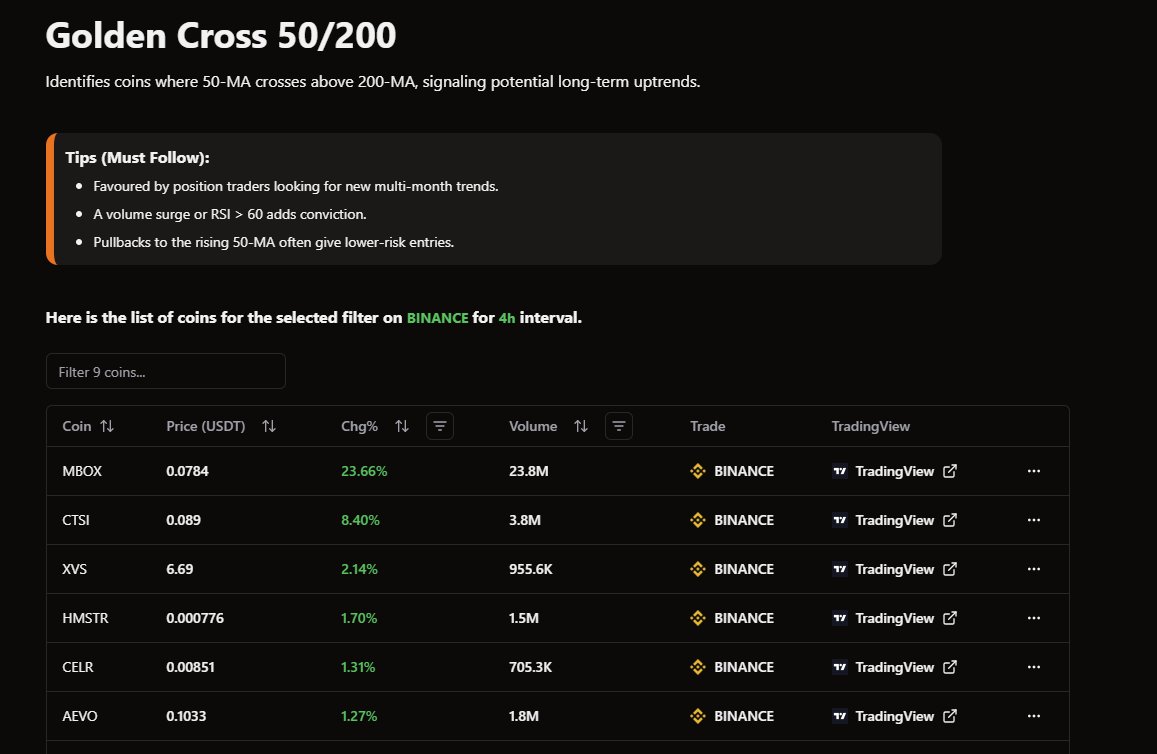Click the TradingView logo icon in the HMSTR row

click(839, 618)
